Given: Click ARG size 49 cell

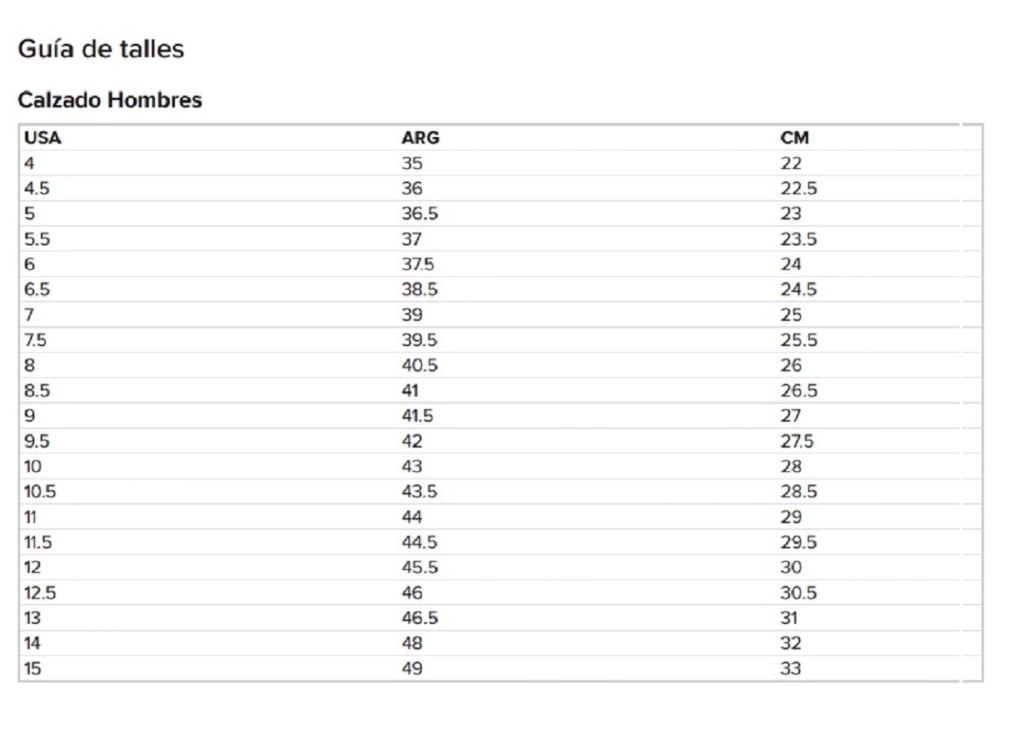Looking at the screenshot, I should [412, 668].
